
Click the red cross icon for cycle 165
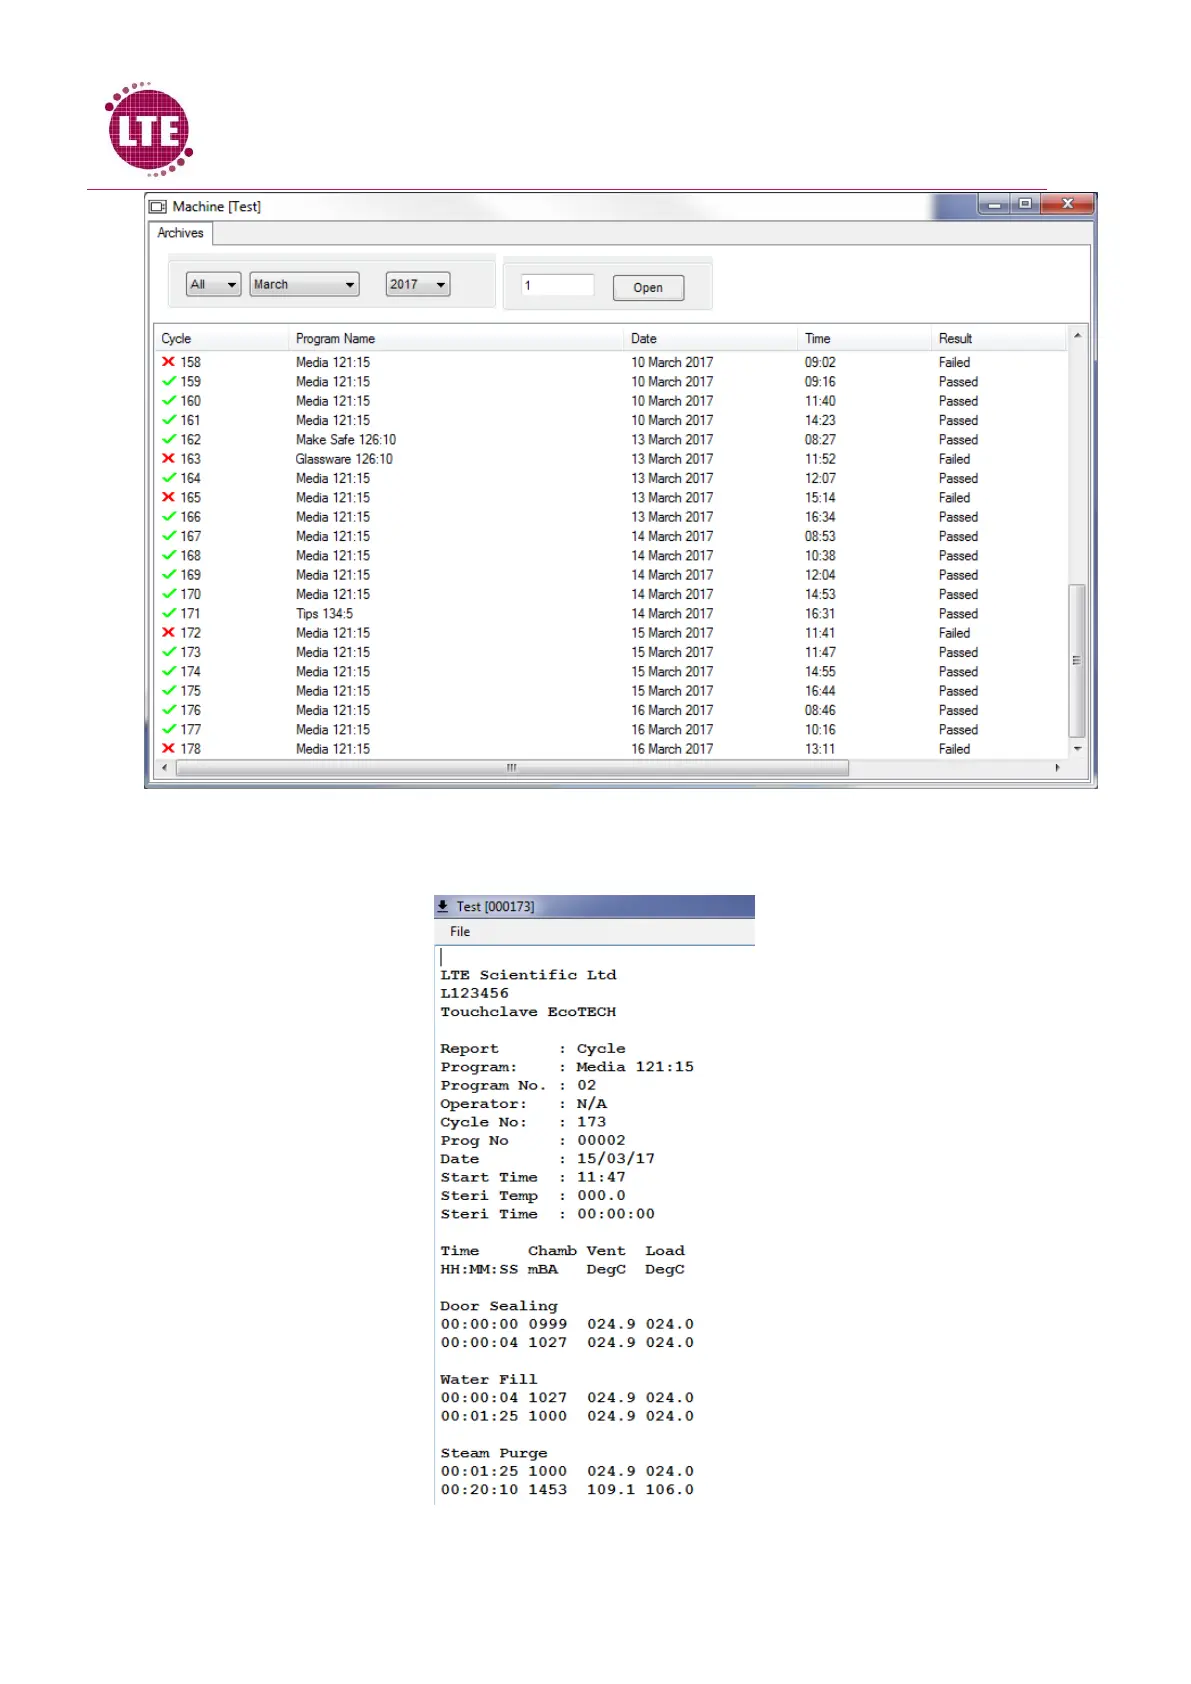(168, 497)
